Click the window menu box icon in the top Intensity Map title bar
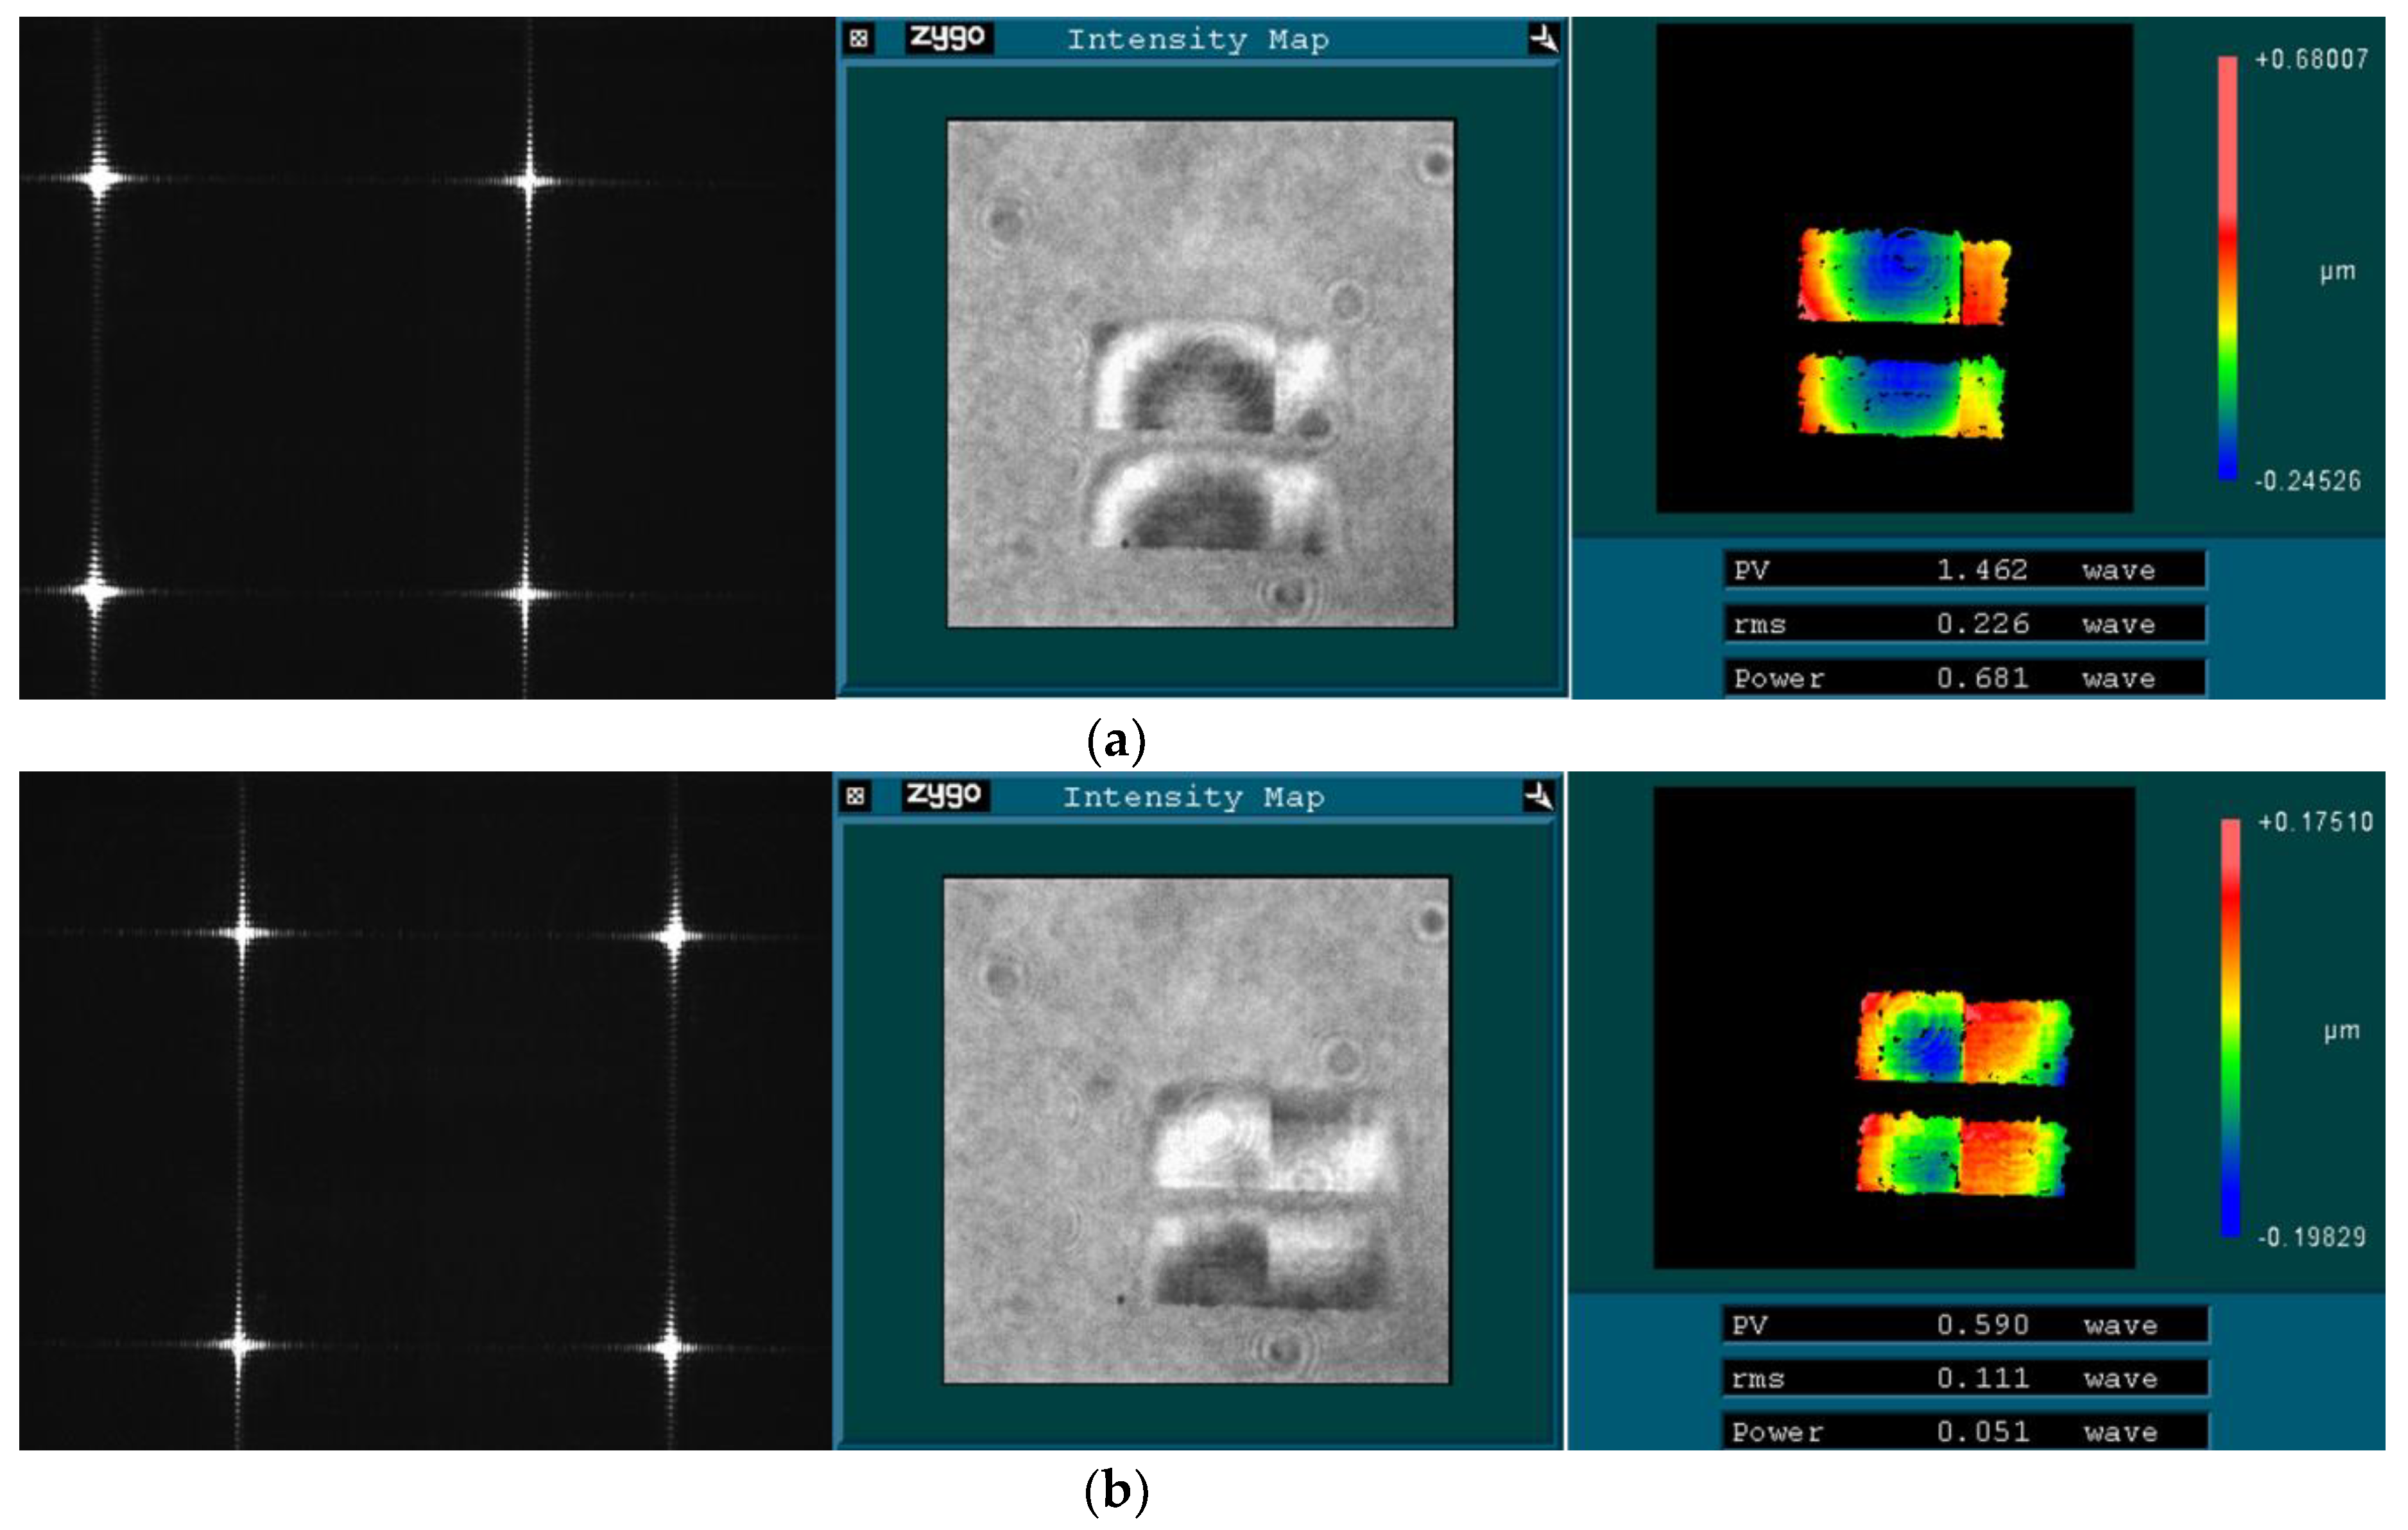Viewport: 2408px width, 1530px height. 858,39
